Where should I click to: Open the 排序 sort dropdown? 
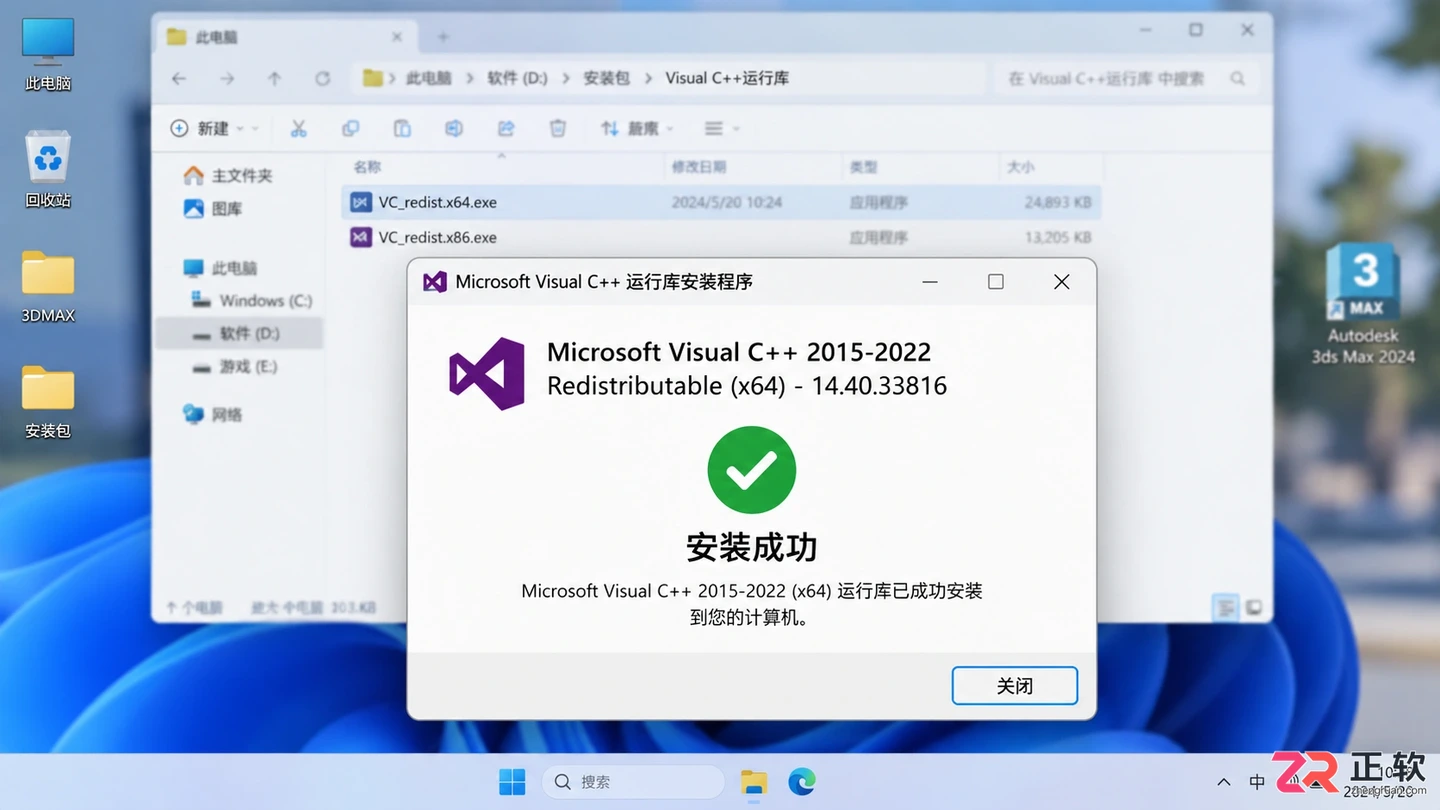tap(637, 128)
